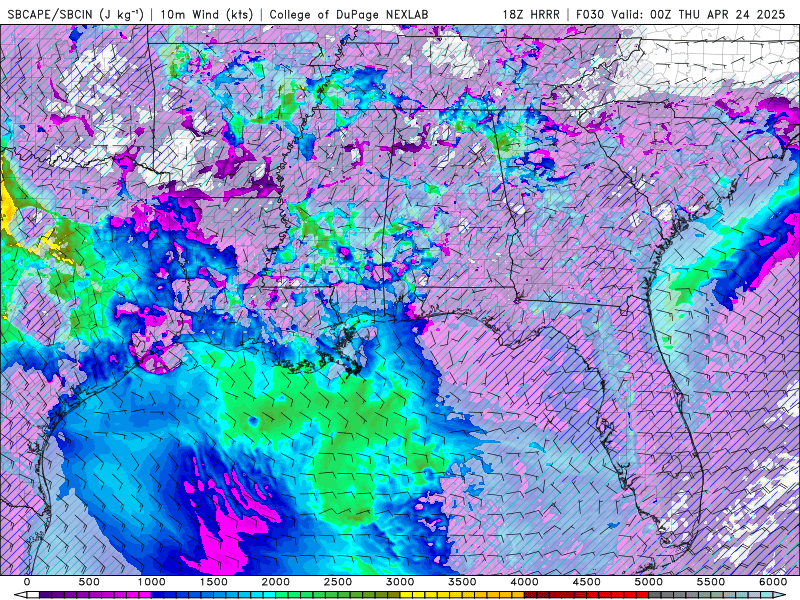800x600 pixels.
Task: Click the SBCAPE/SBCIN (J kg⁻¹) title text
Action: click(x=76, y=14)
